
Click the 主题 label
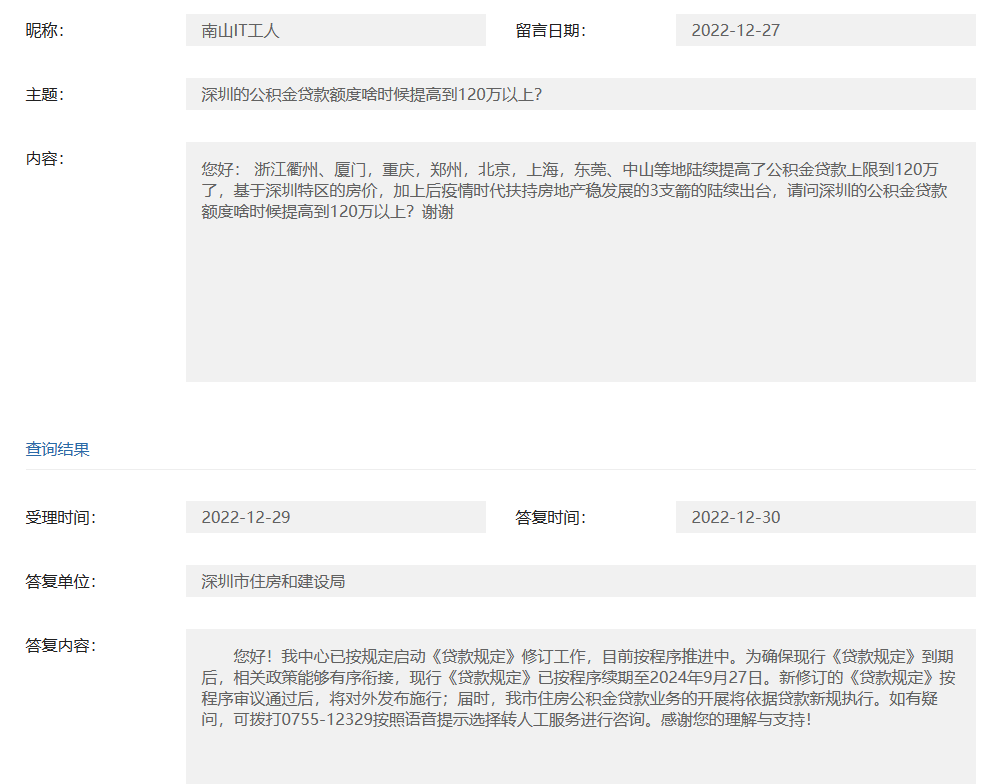pos(44,94)
